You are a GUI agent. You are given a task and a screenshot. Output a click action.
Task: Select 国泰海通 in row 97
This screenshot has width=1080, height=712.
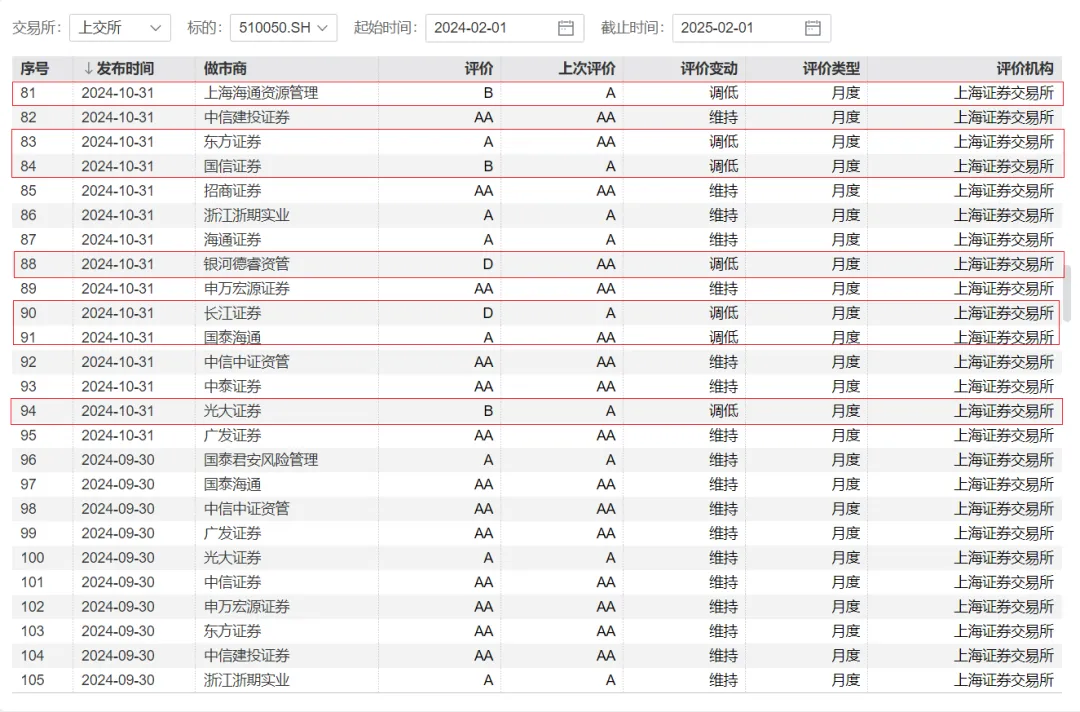coord(232,484)
